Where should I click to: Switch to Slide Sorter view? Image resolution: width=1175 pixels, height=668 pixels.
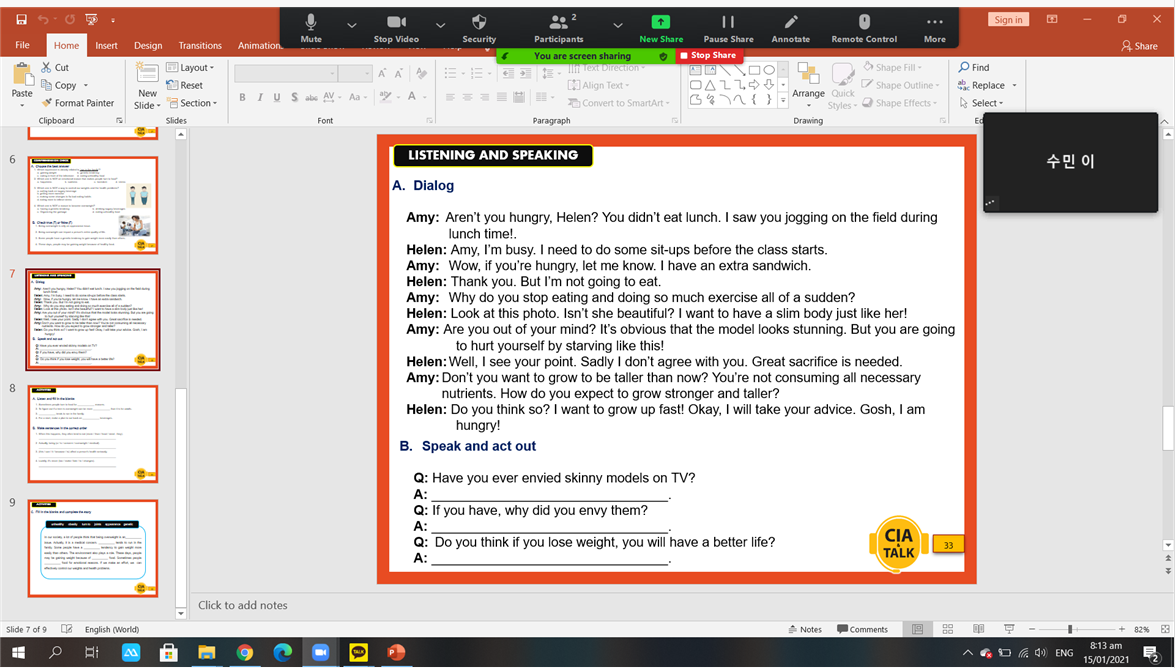coord(948,630)
